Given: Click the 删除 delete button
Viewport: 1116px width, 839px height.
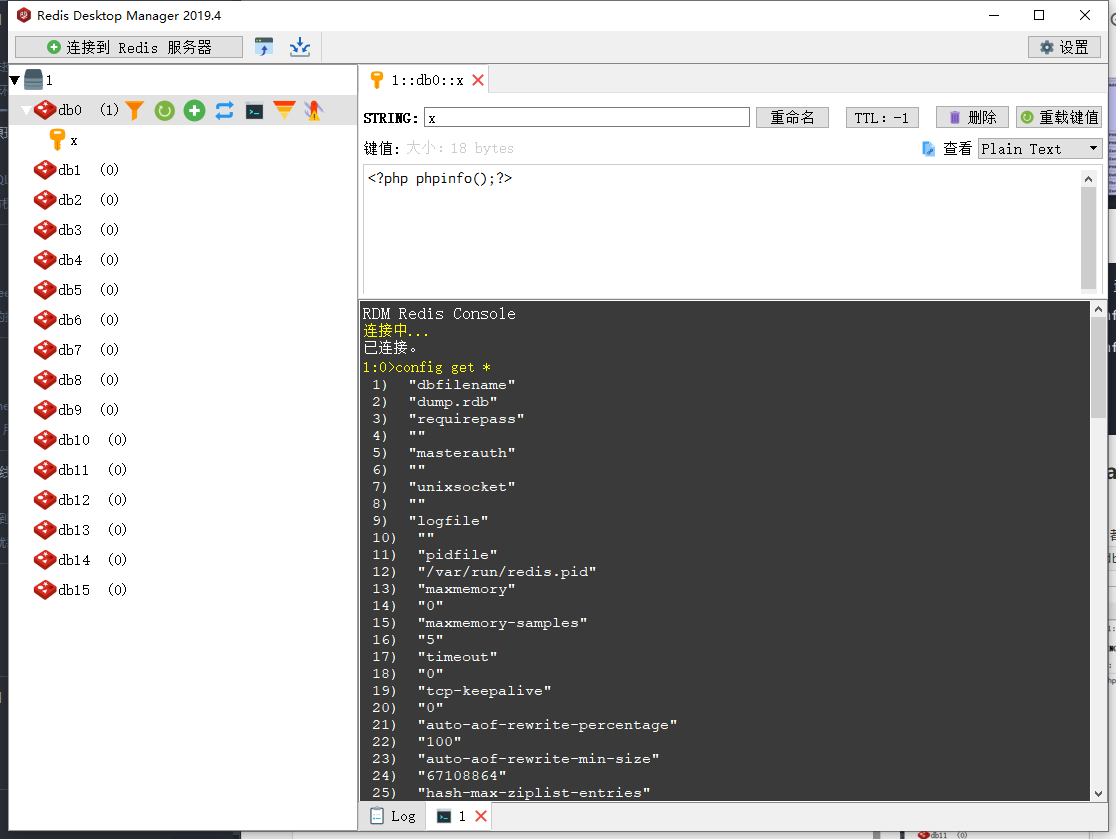Looking at the screenshot, I should 972,117.
